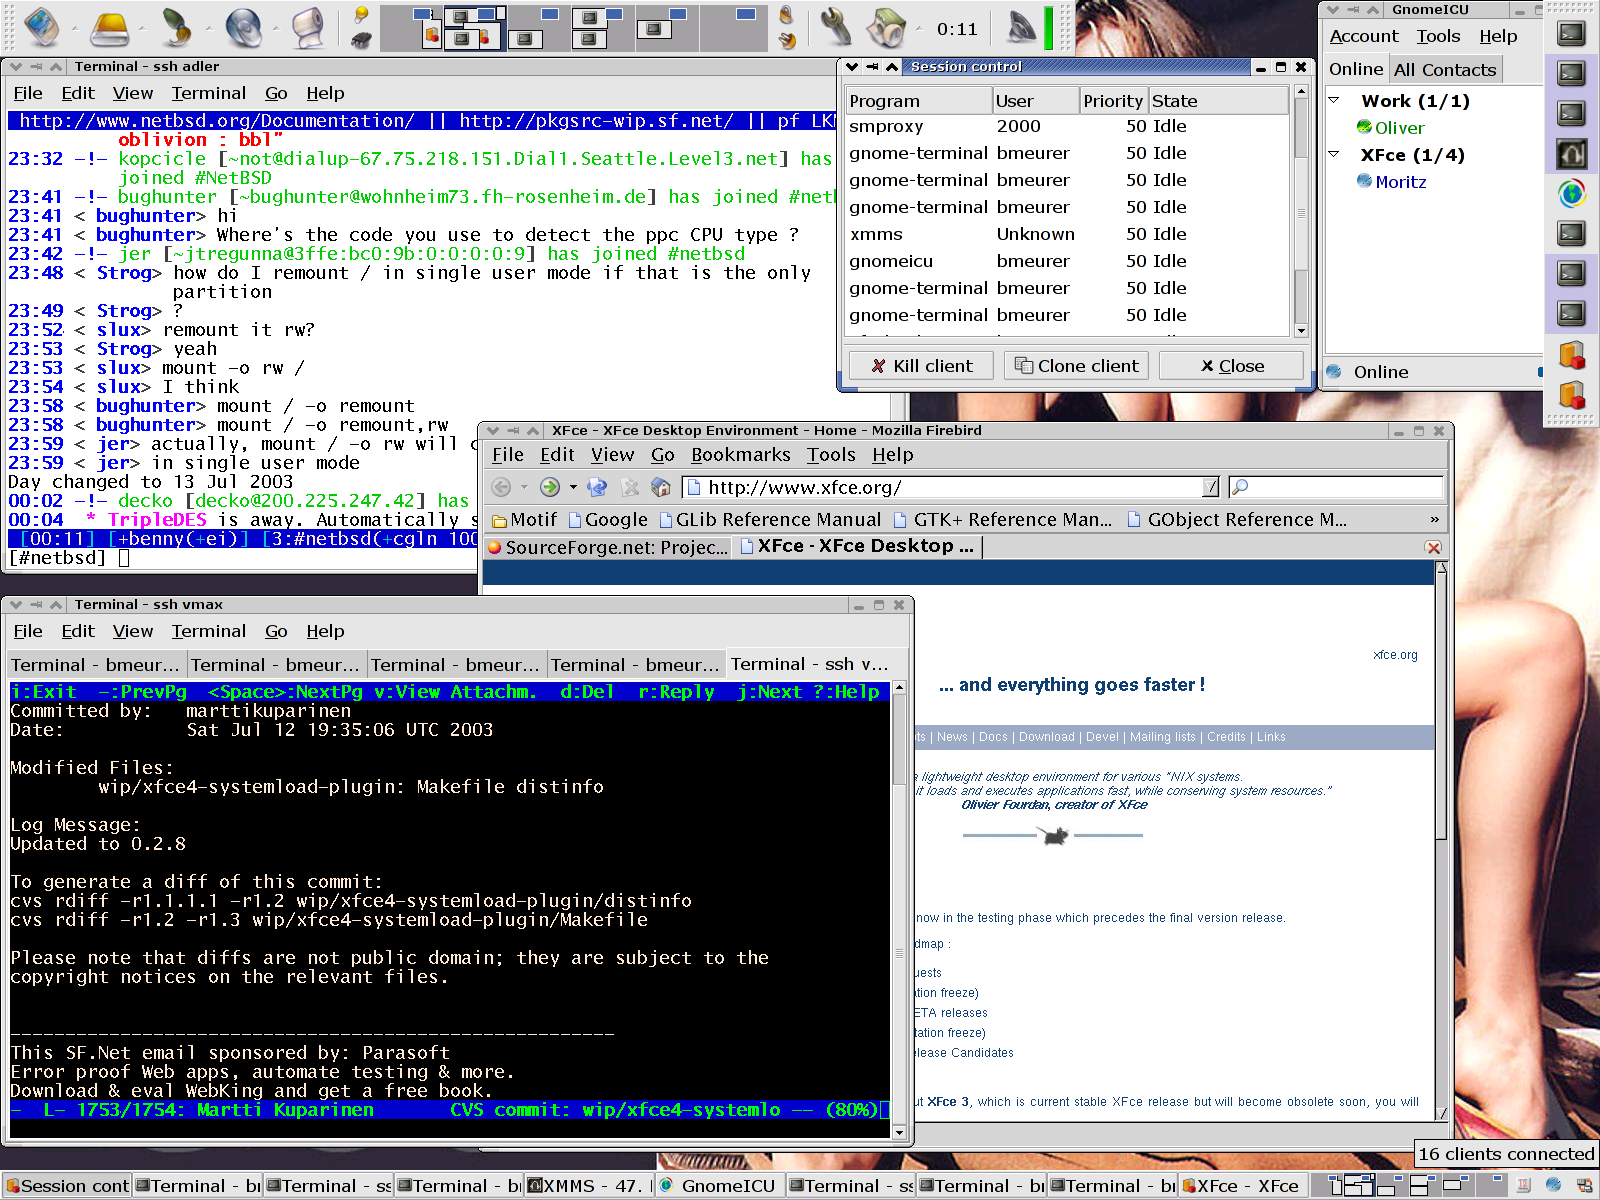Open the Download link on xfce.org page
This screenshot has width=1600, height=1200.
[1046, 737]
